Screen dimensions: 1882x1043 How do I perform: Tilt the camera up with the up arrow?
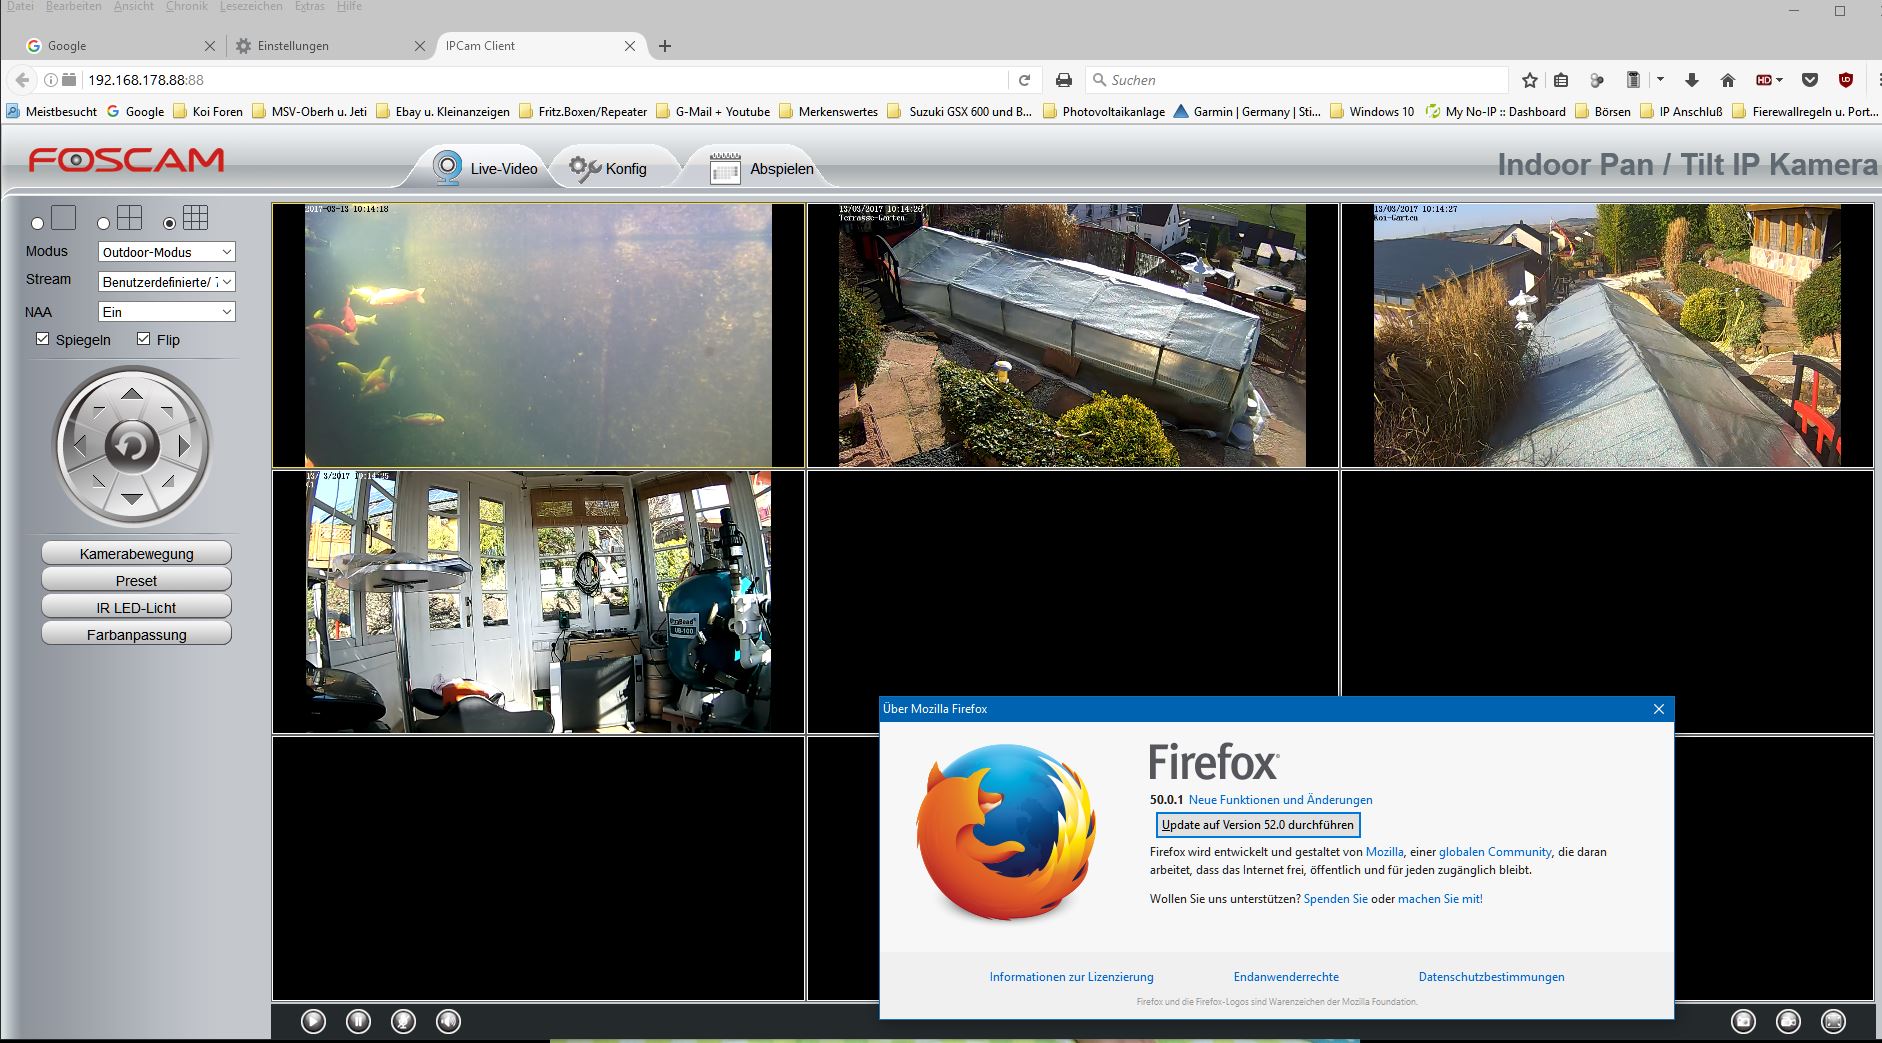132,394
